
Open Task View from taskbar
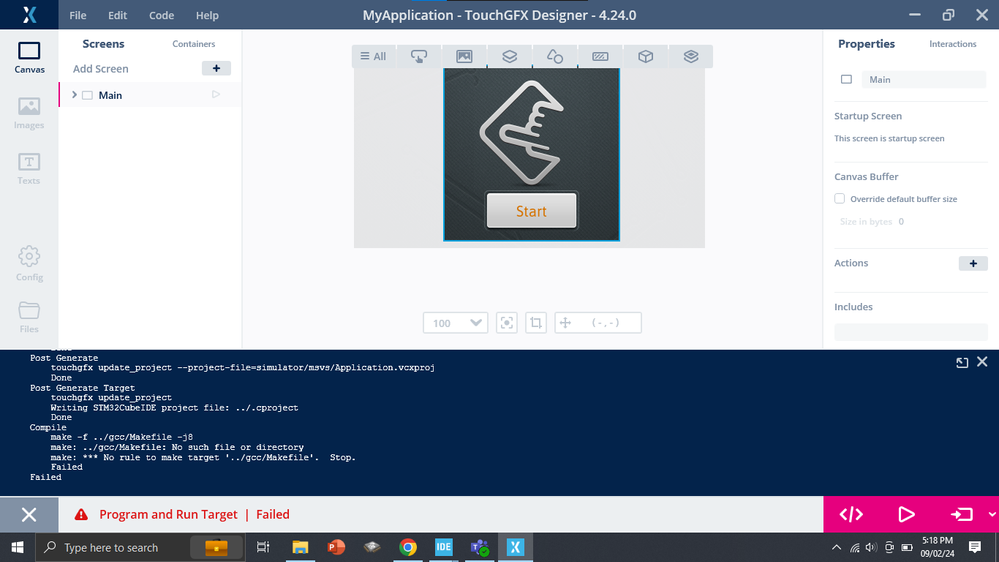(x=262, y=547)
